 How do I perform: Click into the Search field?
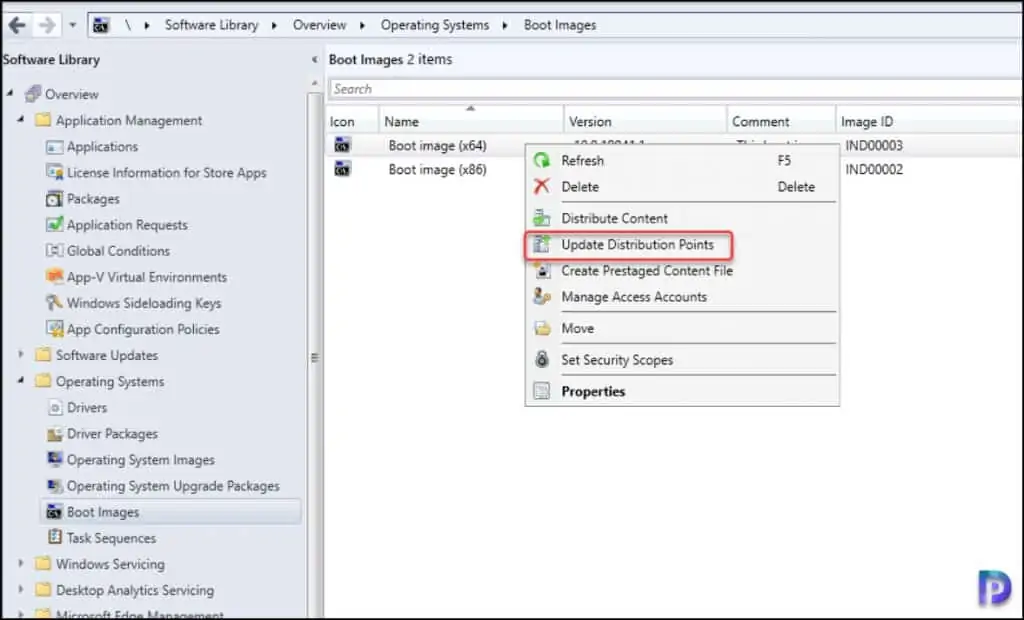click(675, 89)
